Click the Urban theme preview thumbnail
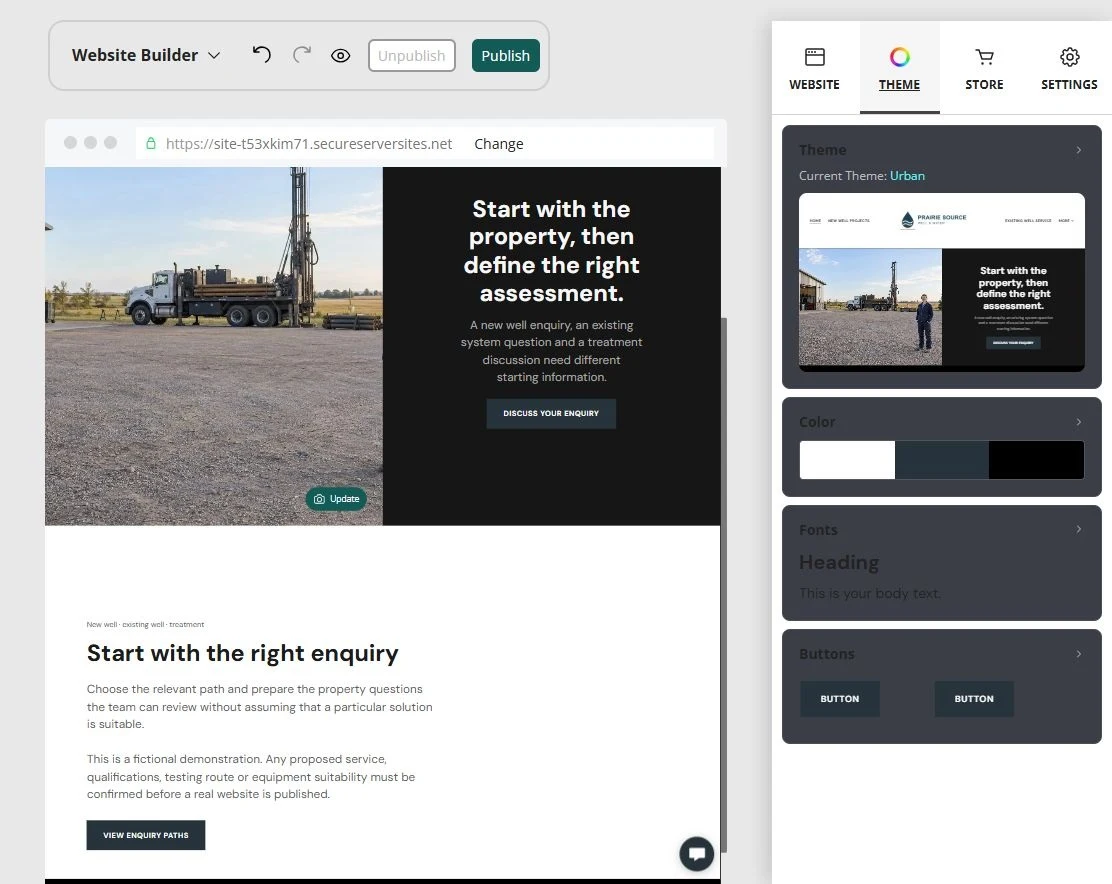Image resolution: width=1112 pixels, height=884 pixels. (x=942, y=282)
